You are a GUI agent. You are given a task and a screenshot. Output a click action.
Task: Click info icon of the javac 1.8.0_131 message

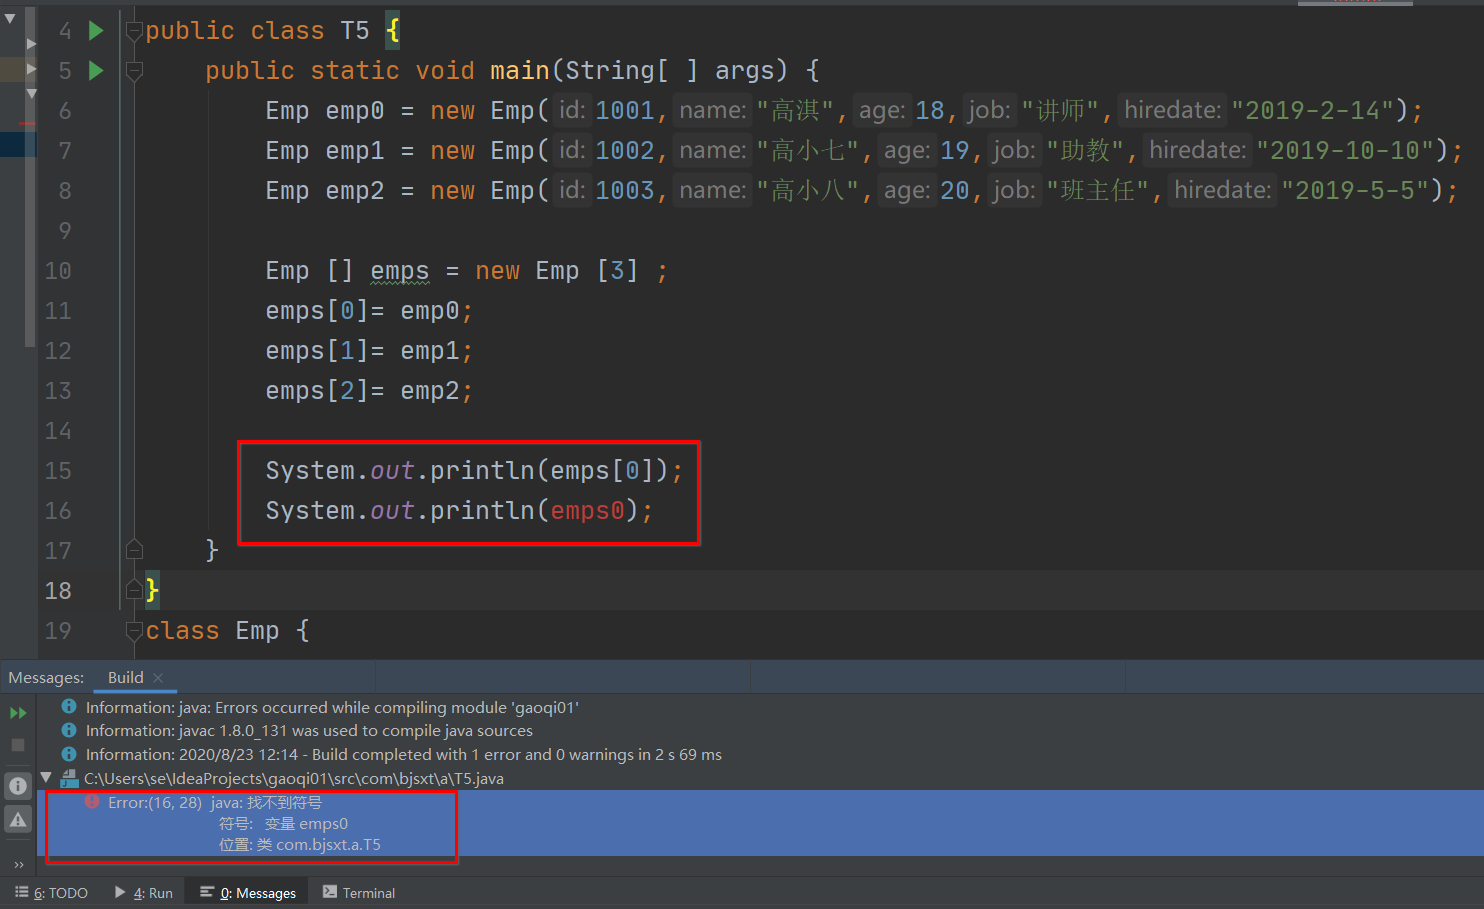(x=69, y=731)
